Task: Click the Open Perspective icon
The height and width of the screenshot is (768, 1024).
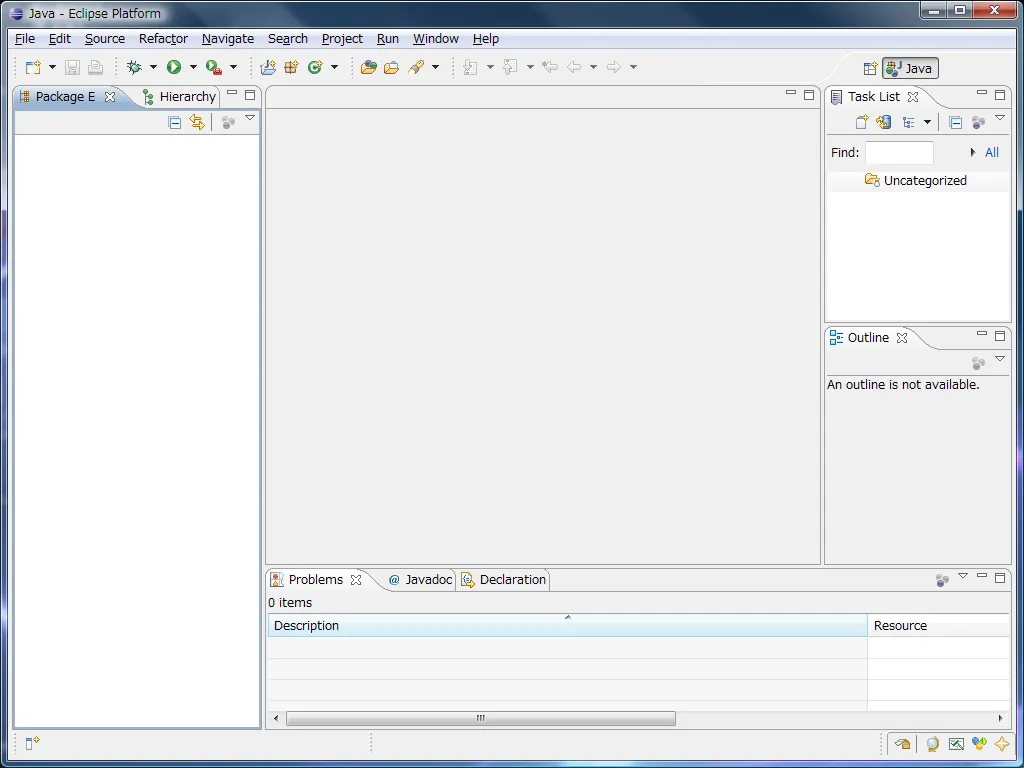Action: (870, 69)
